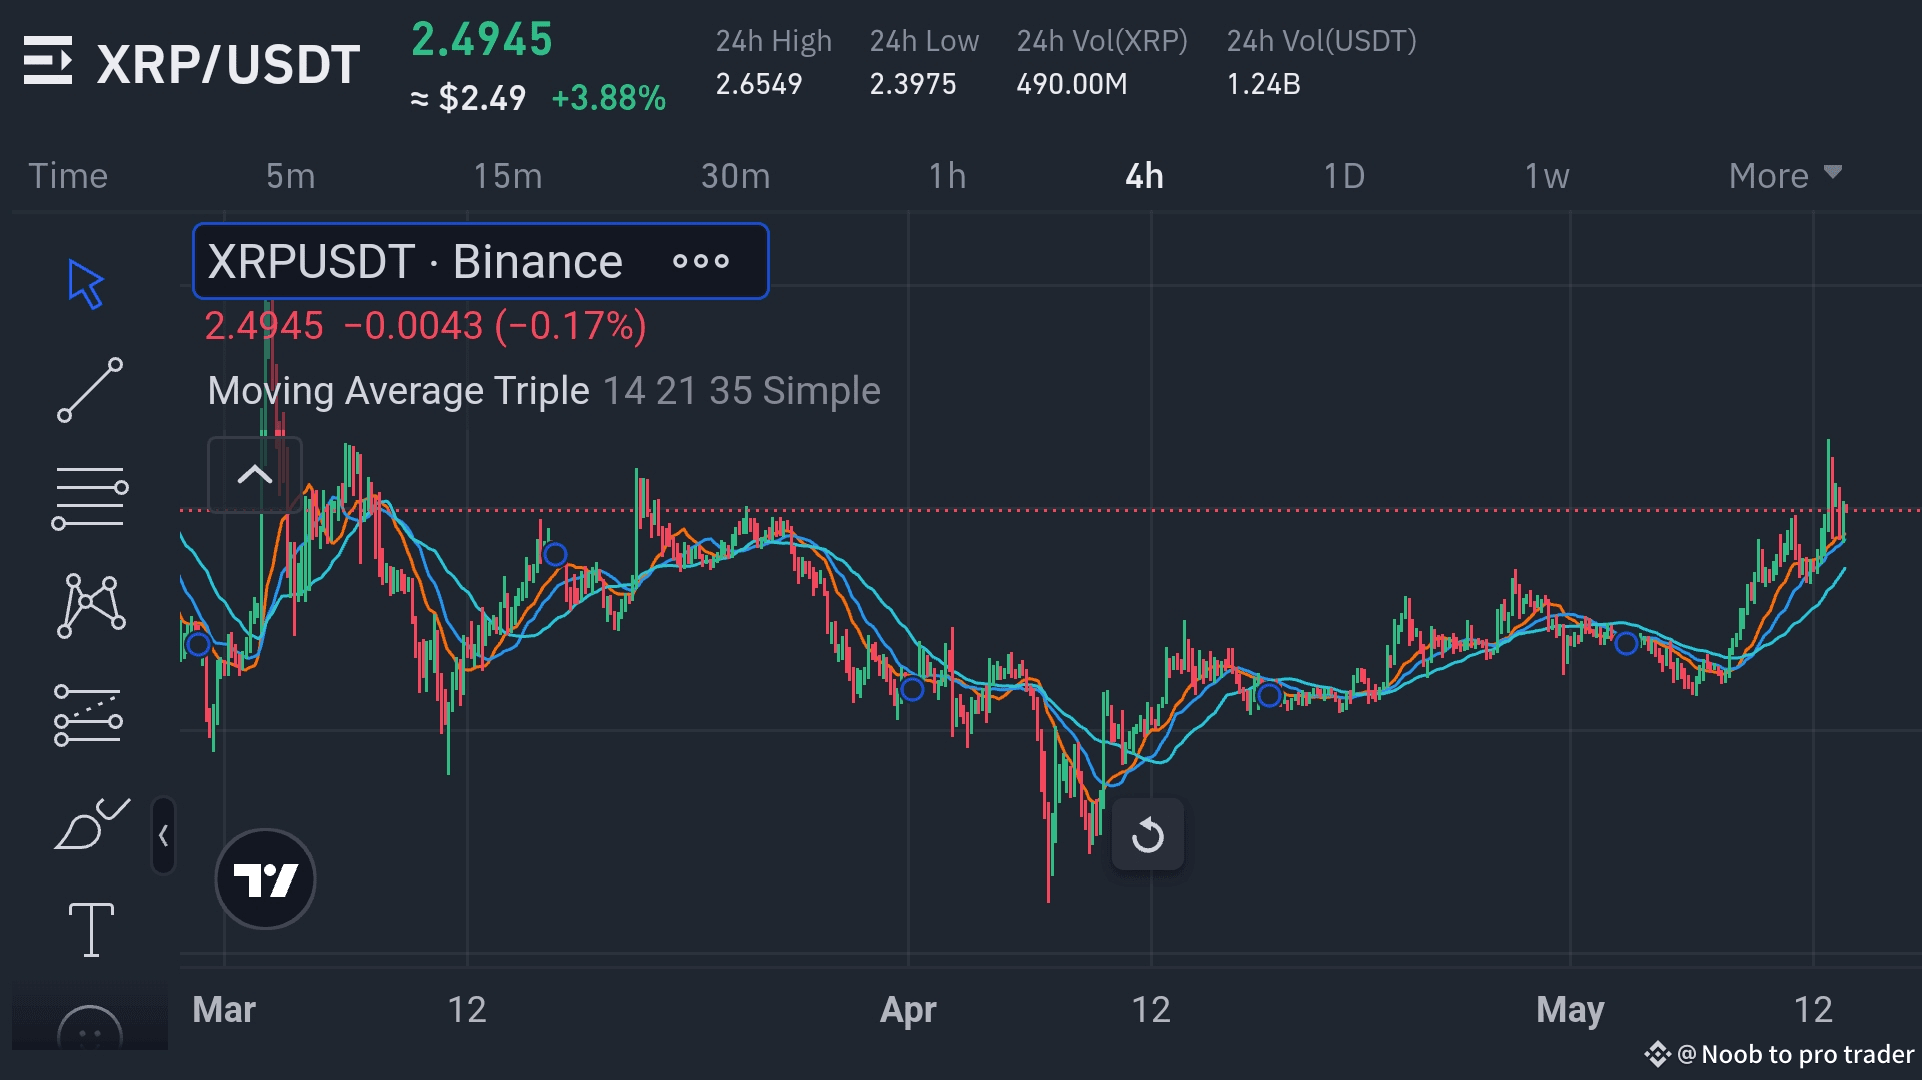Select the 1h chart interval
The image size is (1922, 1080).
tap(946, 175)
